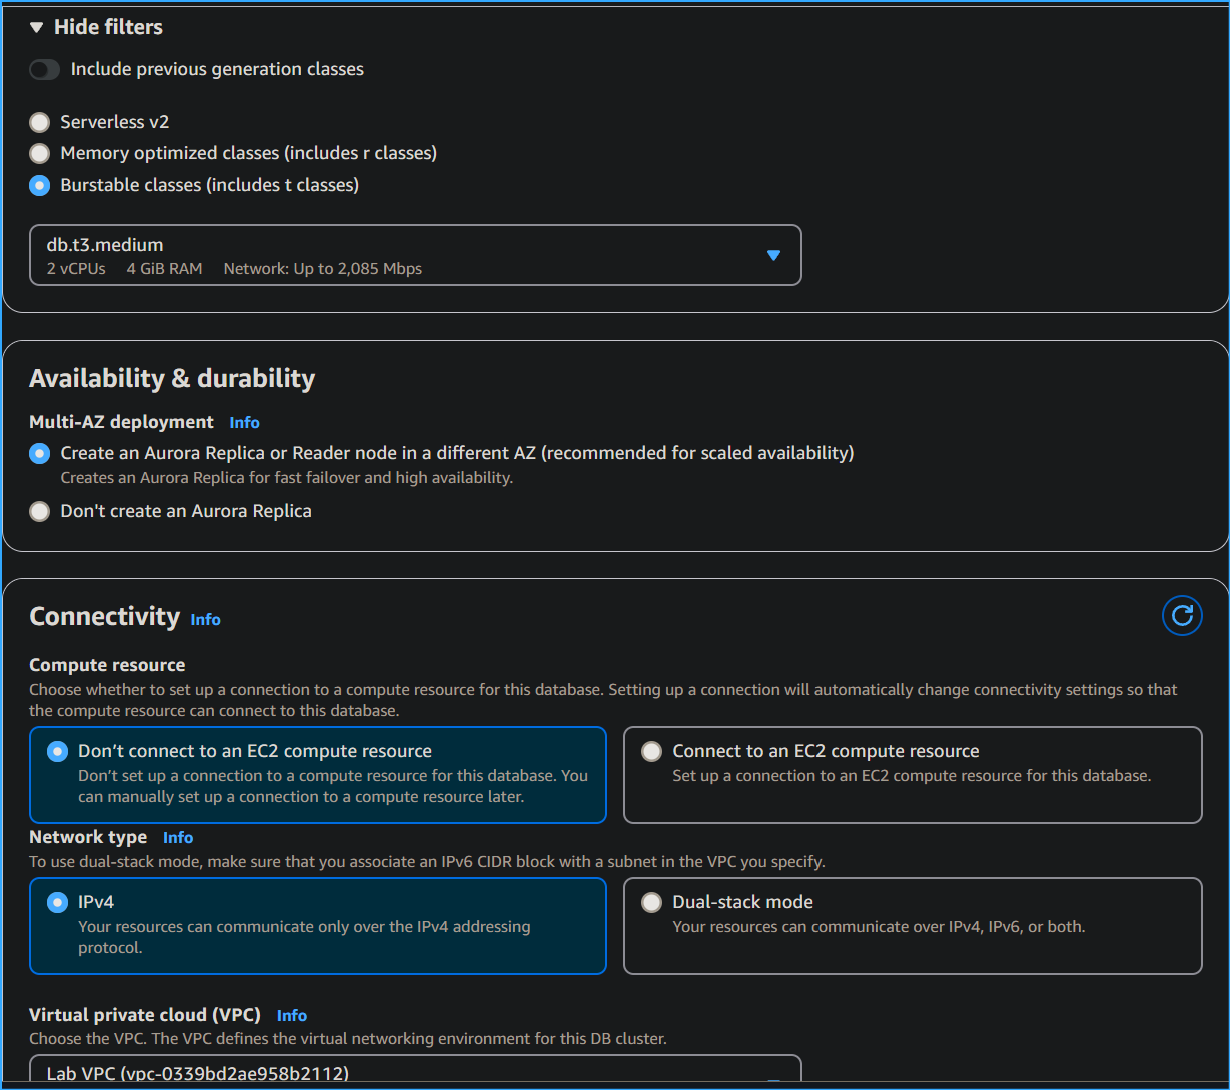Refresh the Connectivity section
The height and width of the screenshot is (1090, 1230).
tap(1182, 615)
